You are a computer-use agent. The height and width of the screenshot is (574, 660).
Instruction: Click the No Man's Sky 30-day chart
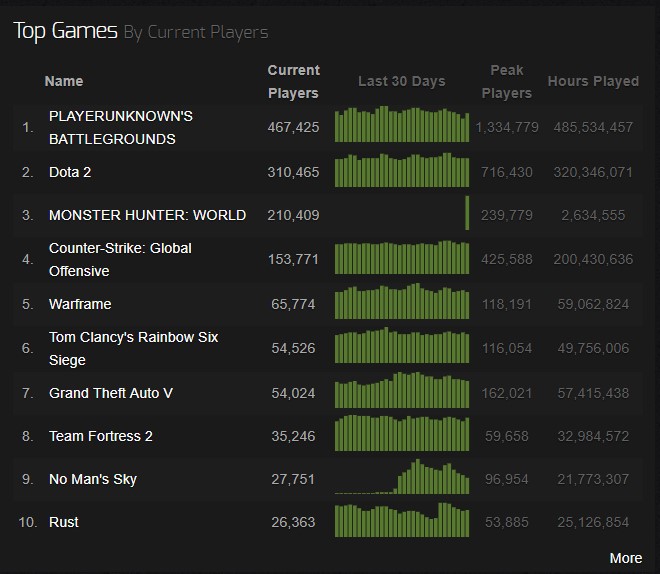point(402,476)
